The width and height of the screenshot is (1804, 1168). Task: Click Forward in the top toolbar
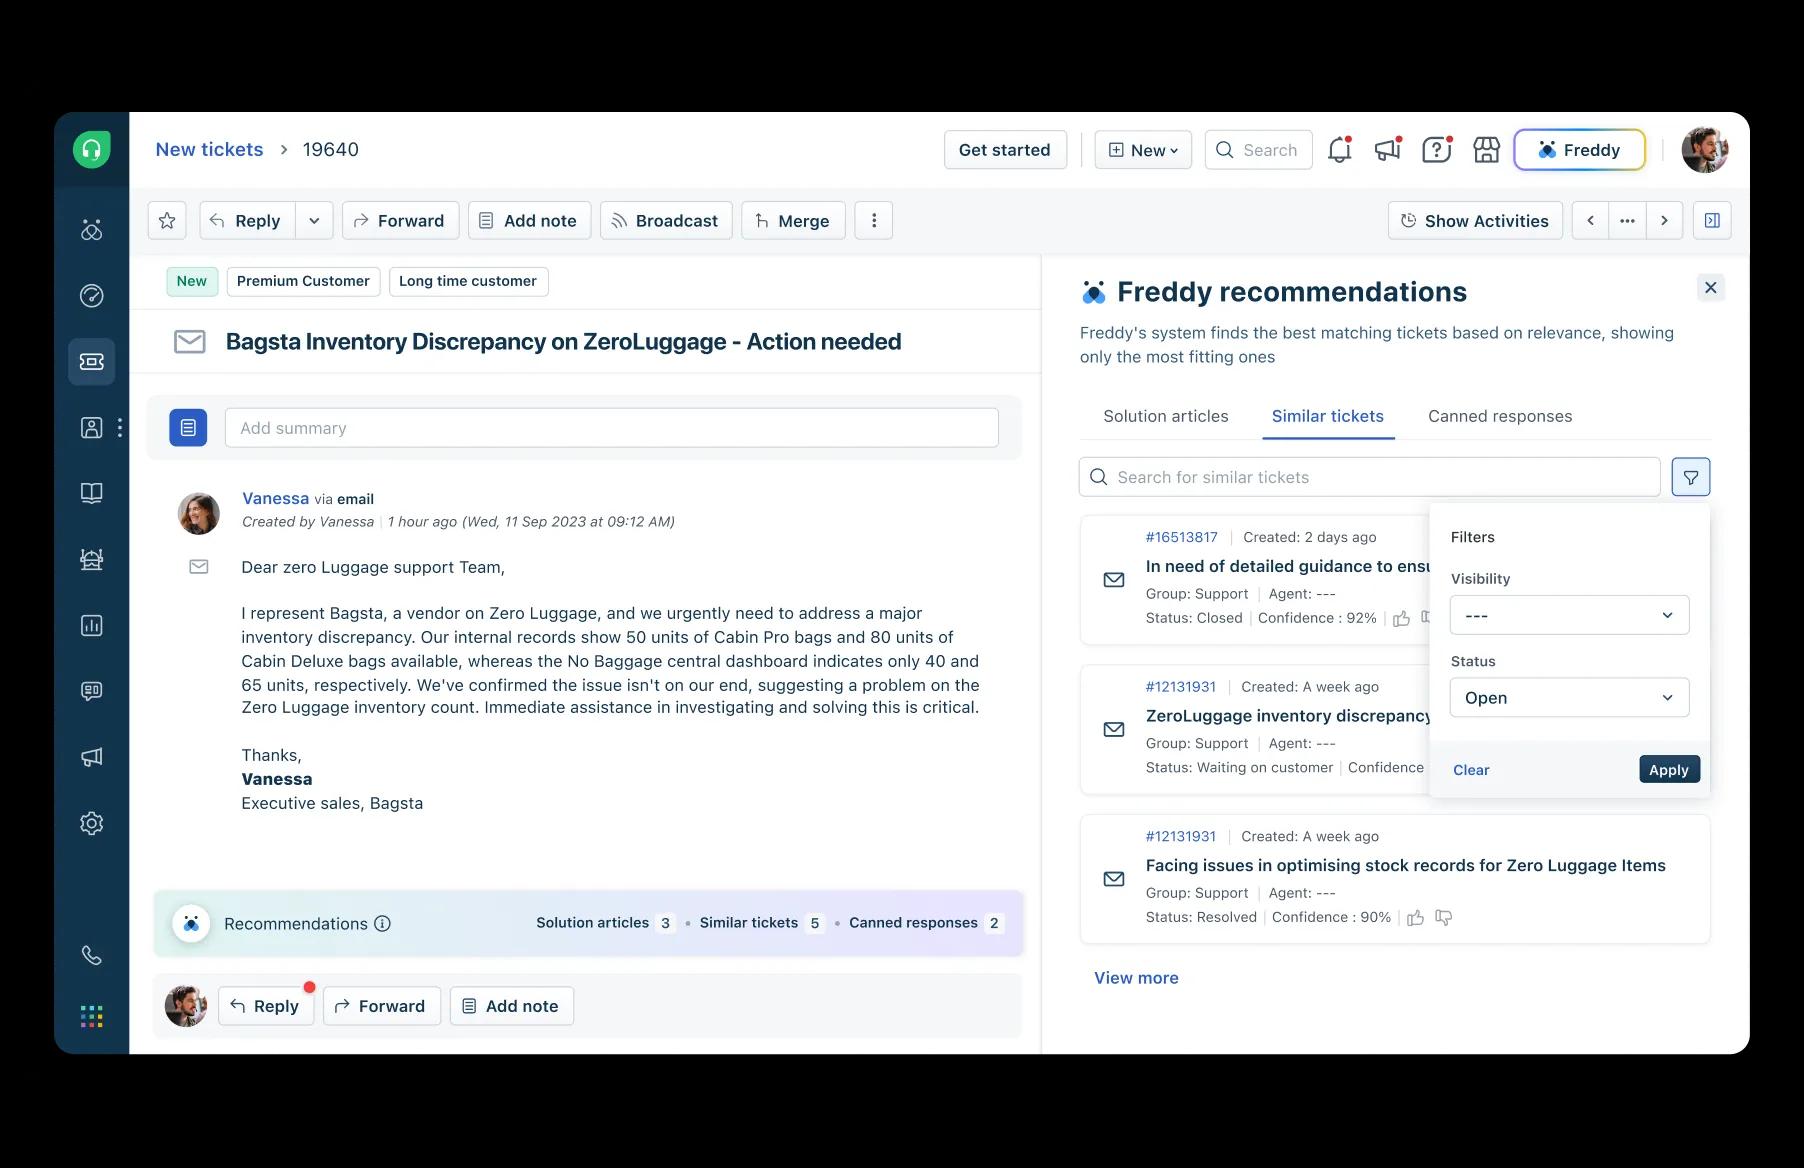(400, 221)
